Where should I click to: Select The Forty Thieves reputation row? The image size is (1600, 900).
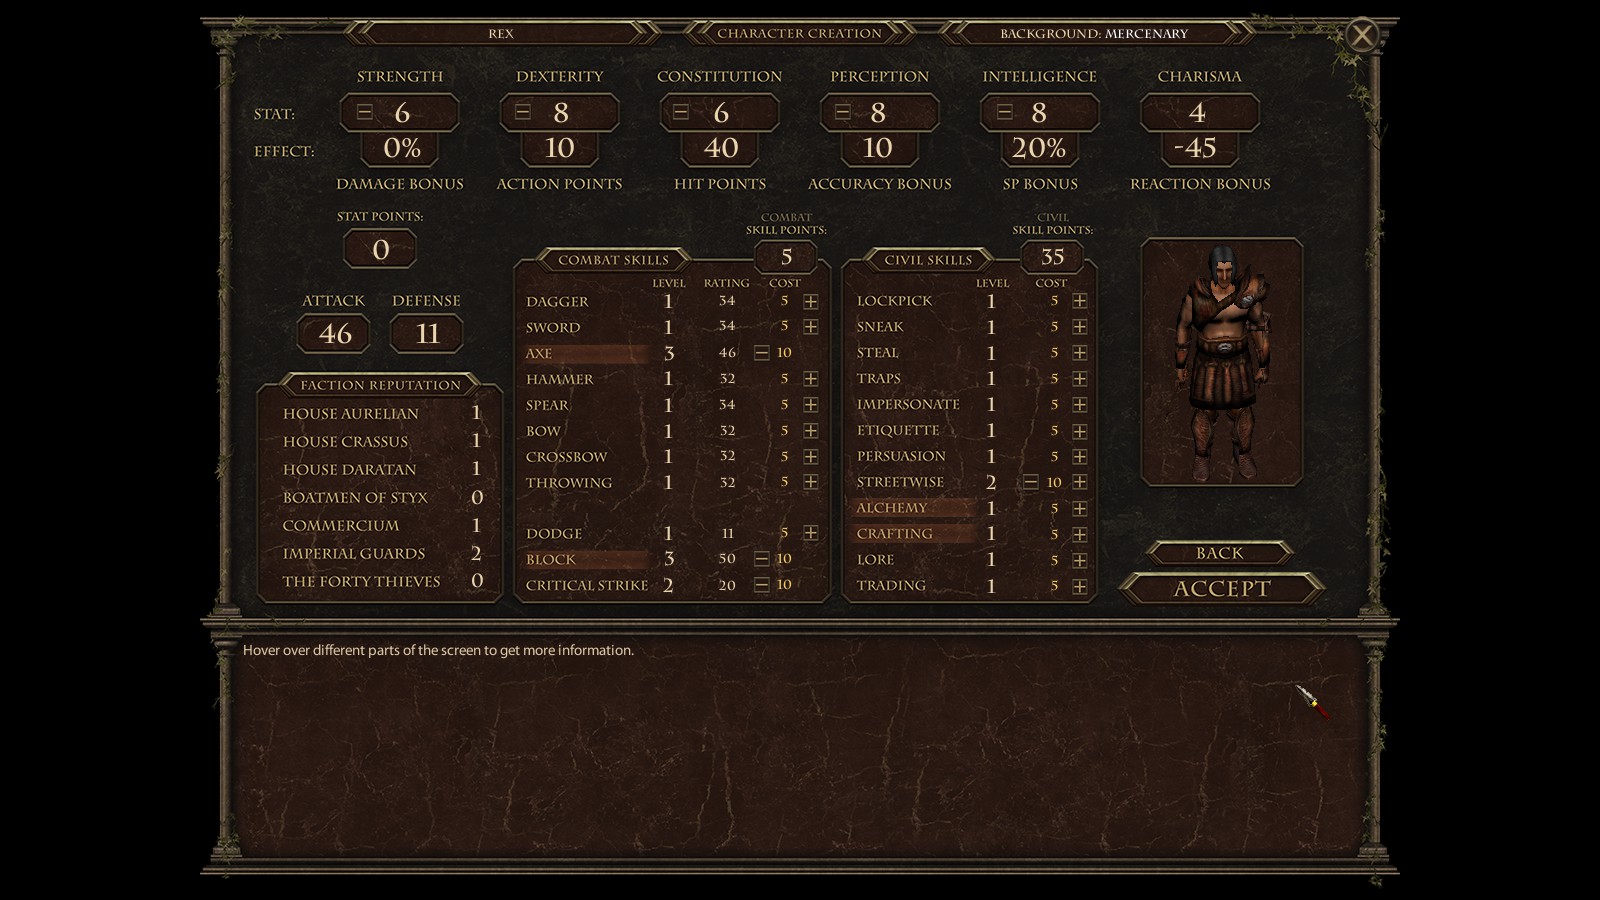(x=382, y=581)
